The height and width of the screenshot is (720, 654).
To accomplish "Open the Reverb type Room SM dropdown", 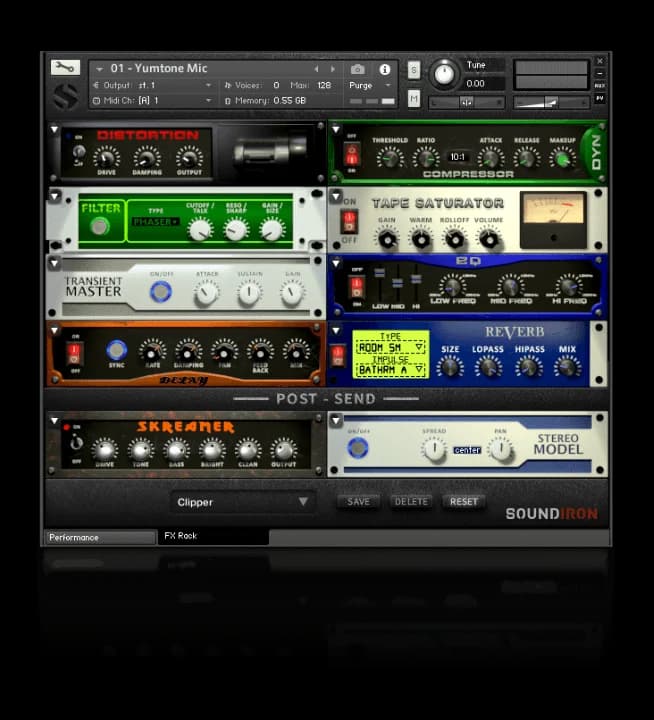I will 390,347.
